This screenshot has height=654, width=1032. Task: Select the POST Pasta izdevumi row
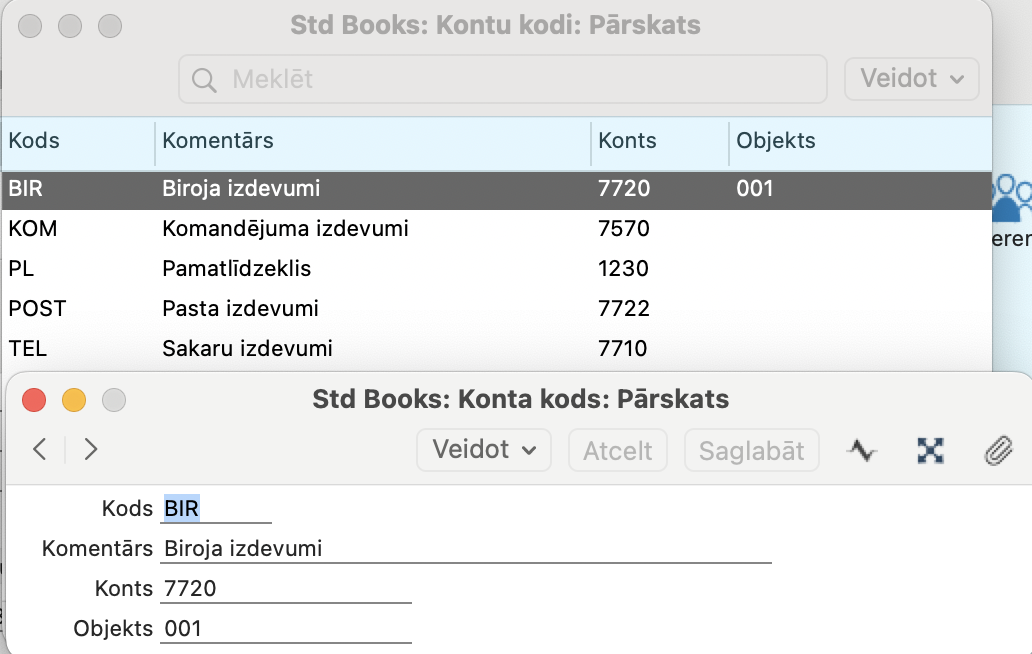point(497,309)
